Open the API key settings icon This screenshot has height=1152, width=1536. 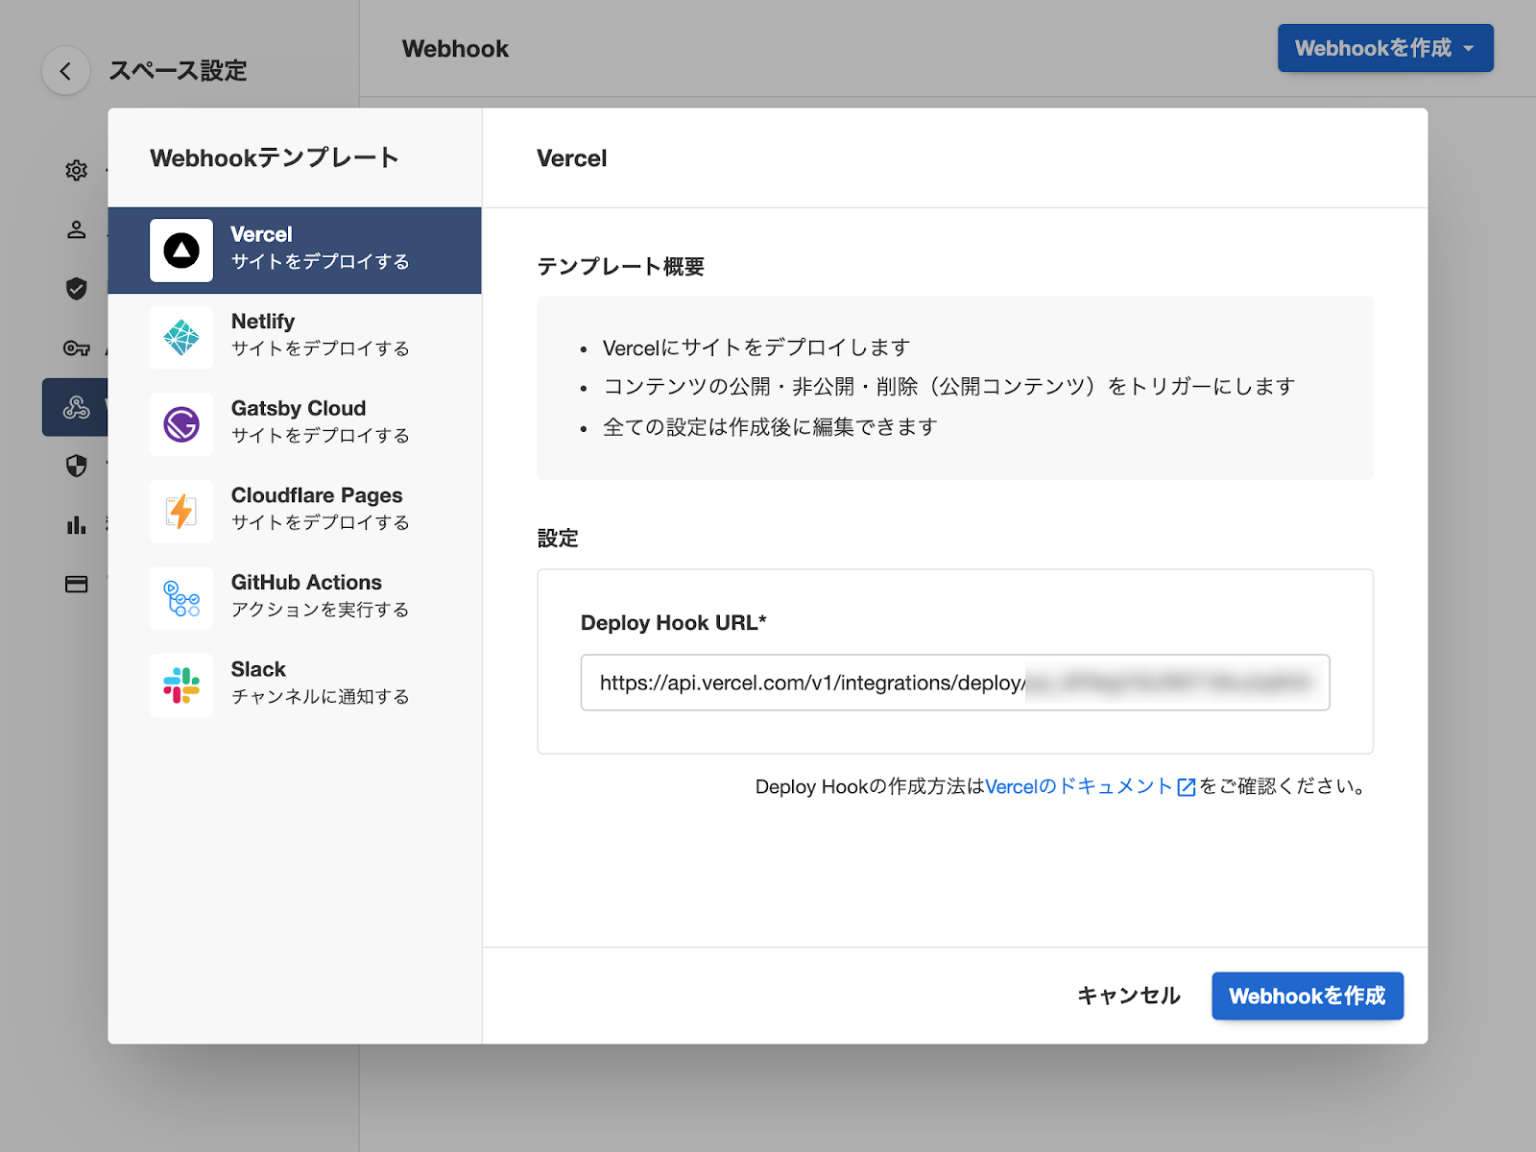click(76, 347)
